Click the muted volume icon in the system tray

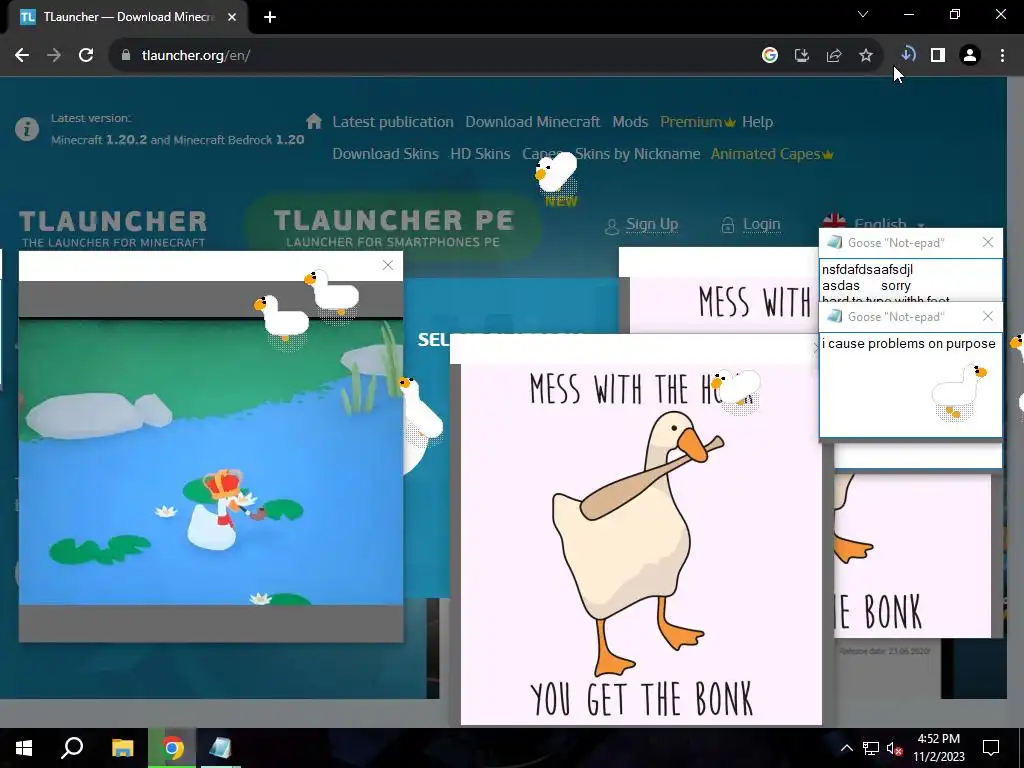click(x=894, y=748)
